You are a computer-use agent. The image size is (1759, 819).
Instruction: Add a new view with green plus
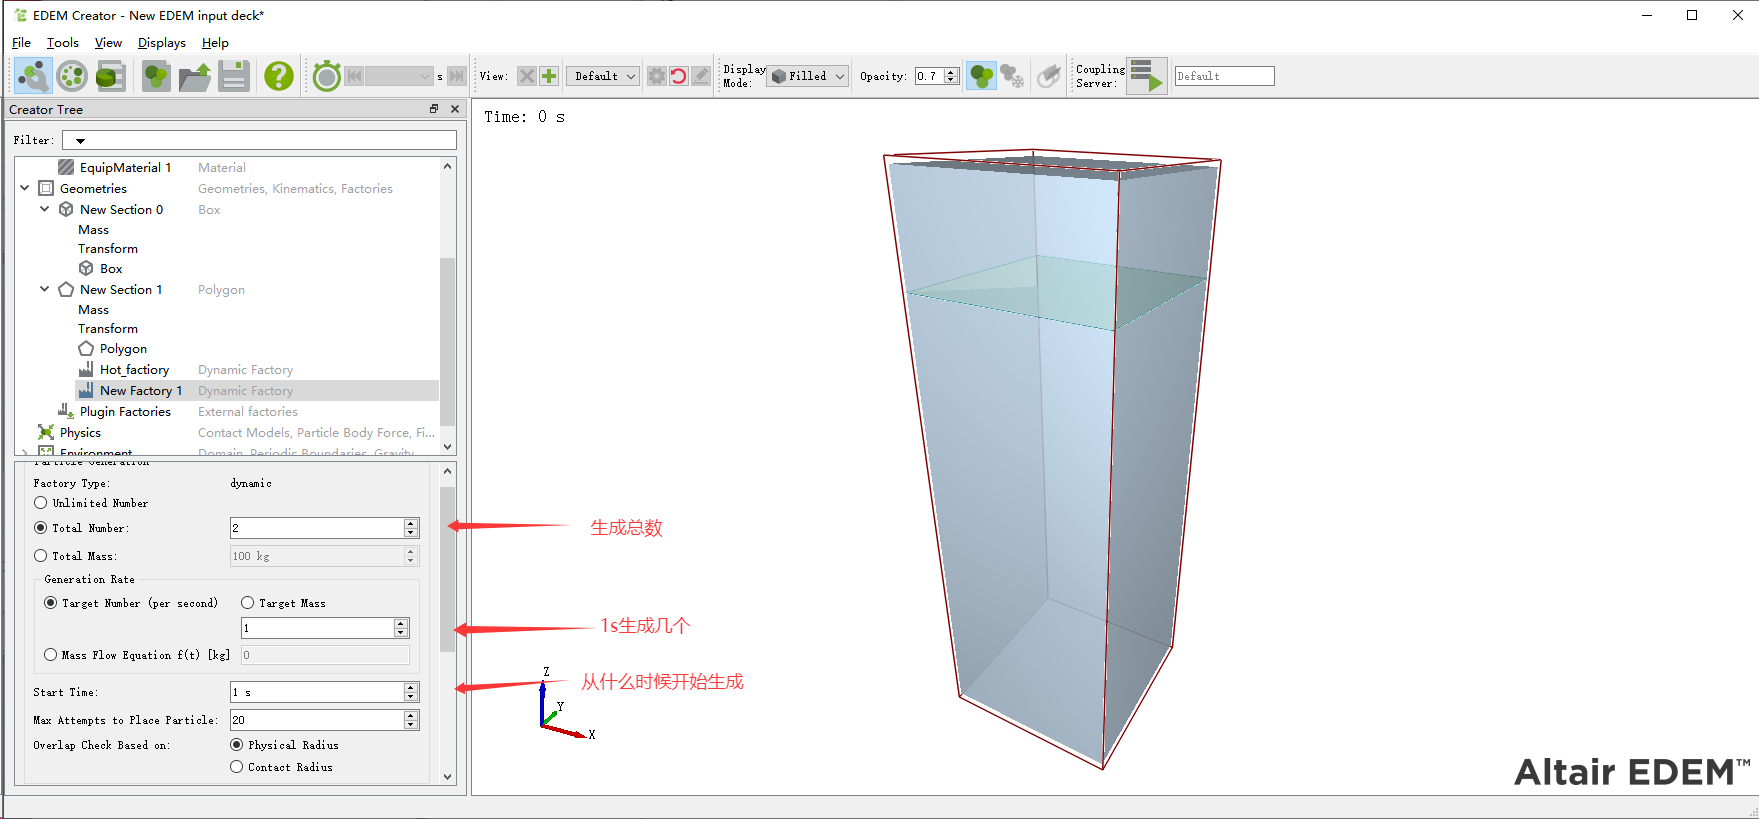point(549,76)
